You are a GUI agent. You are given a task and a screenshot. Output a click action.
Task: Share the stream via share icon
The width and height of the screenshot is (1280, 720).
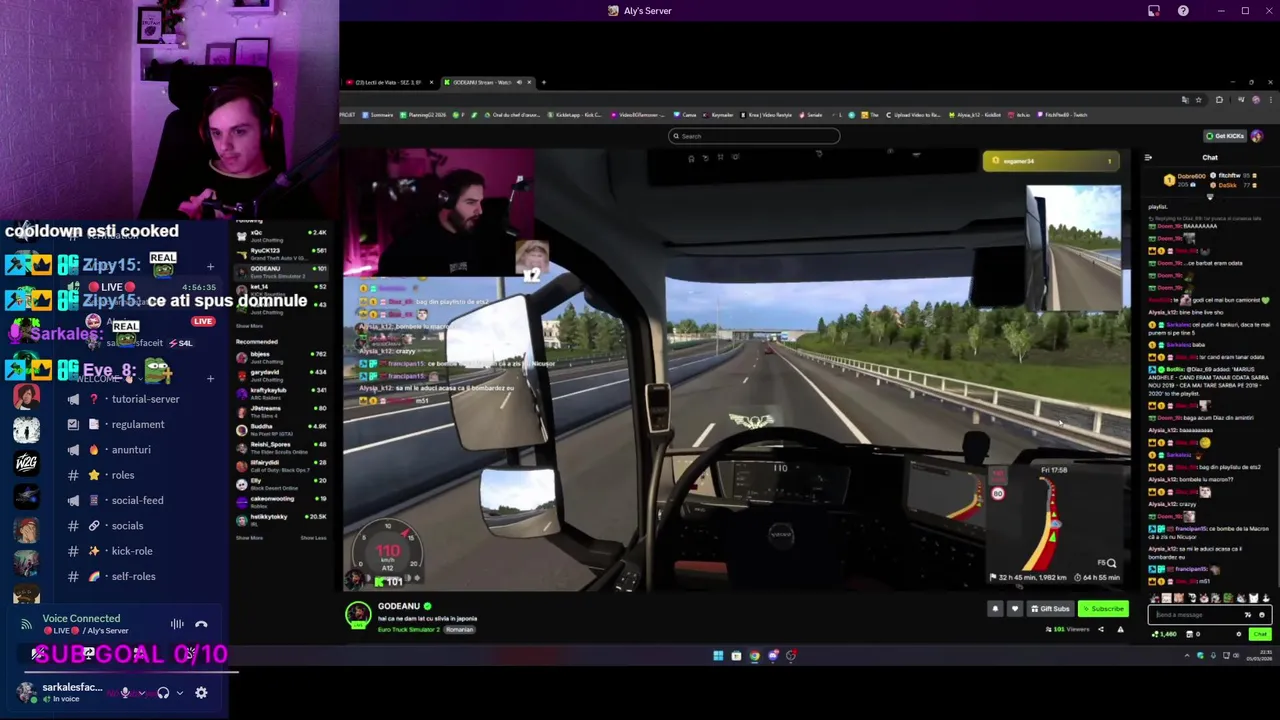(x=1101, y=629)
